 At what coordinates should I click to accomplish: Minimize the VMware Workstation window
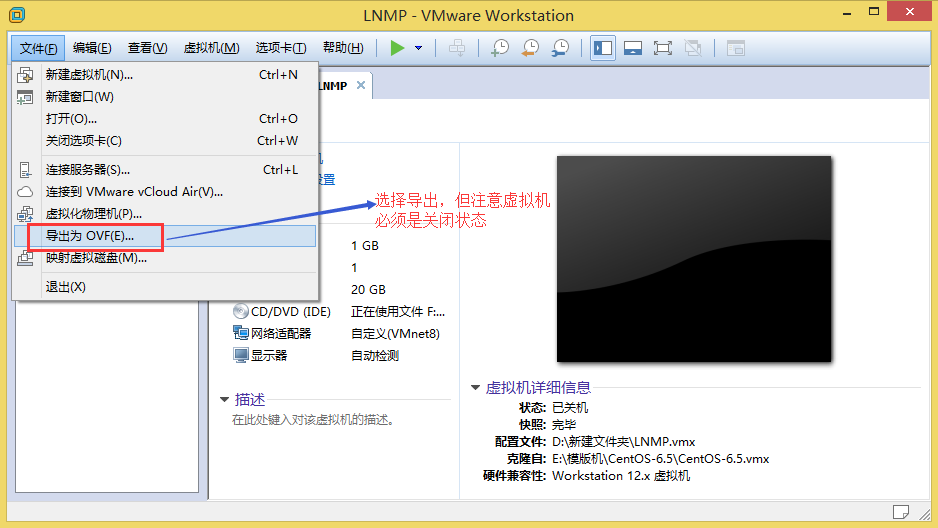click(x=846, y=13)
